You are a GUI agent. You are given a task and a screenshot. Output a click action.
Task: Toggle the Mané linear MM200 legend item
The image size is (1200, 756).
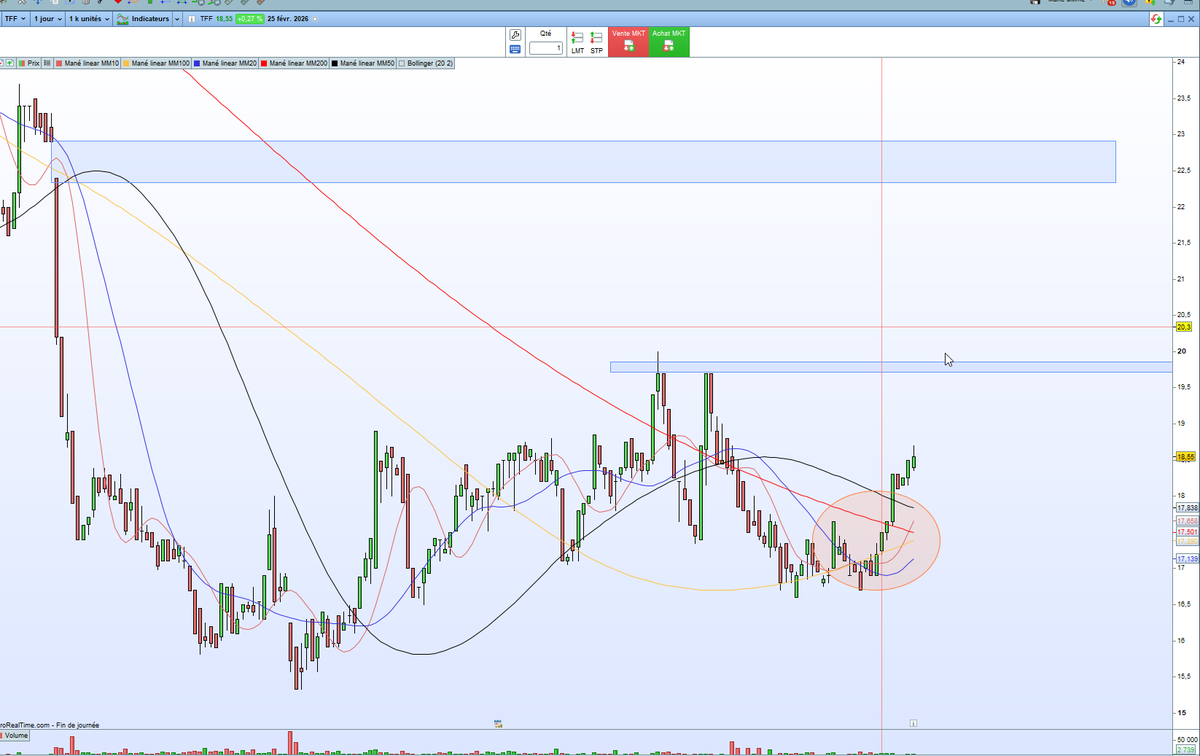click(294, 63)
